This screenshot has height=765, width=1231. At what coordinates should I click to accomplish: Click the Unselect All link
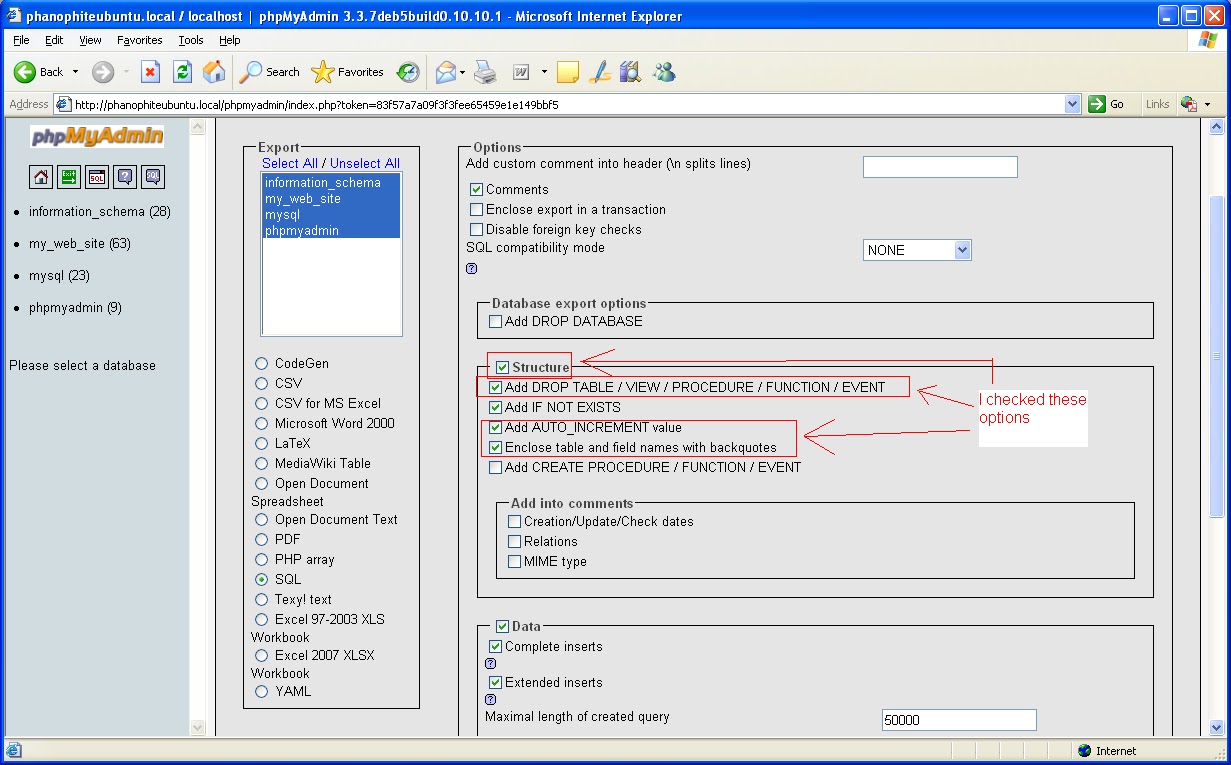point(365,163)
